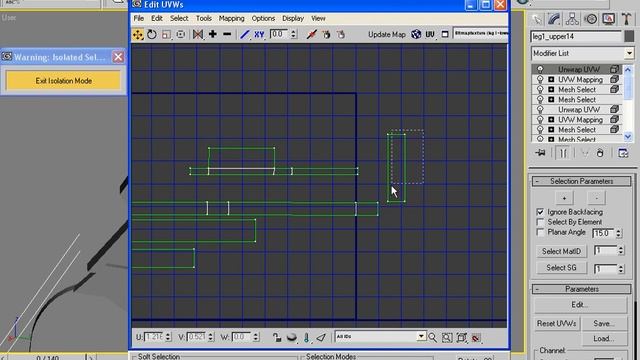This screenshot has height=360, width=640.
Task: Open the Hierarchy command panel tab
Action: [572, 19]
